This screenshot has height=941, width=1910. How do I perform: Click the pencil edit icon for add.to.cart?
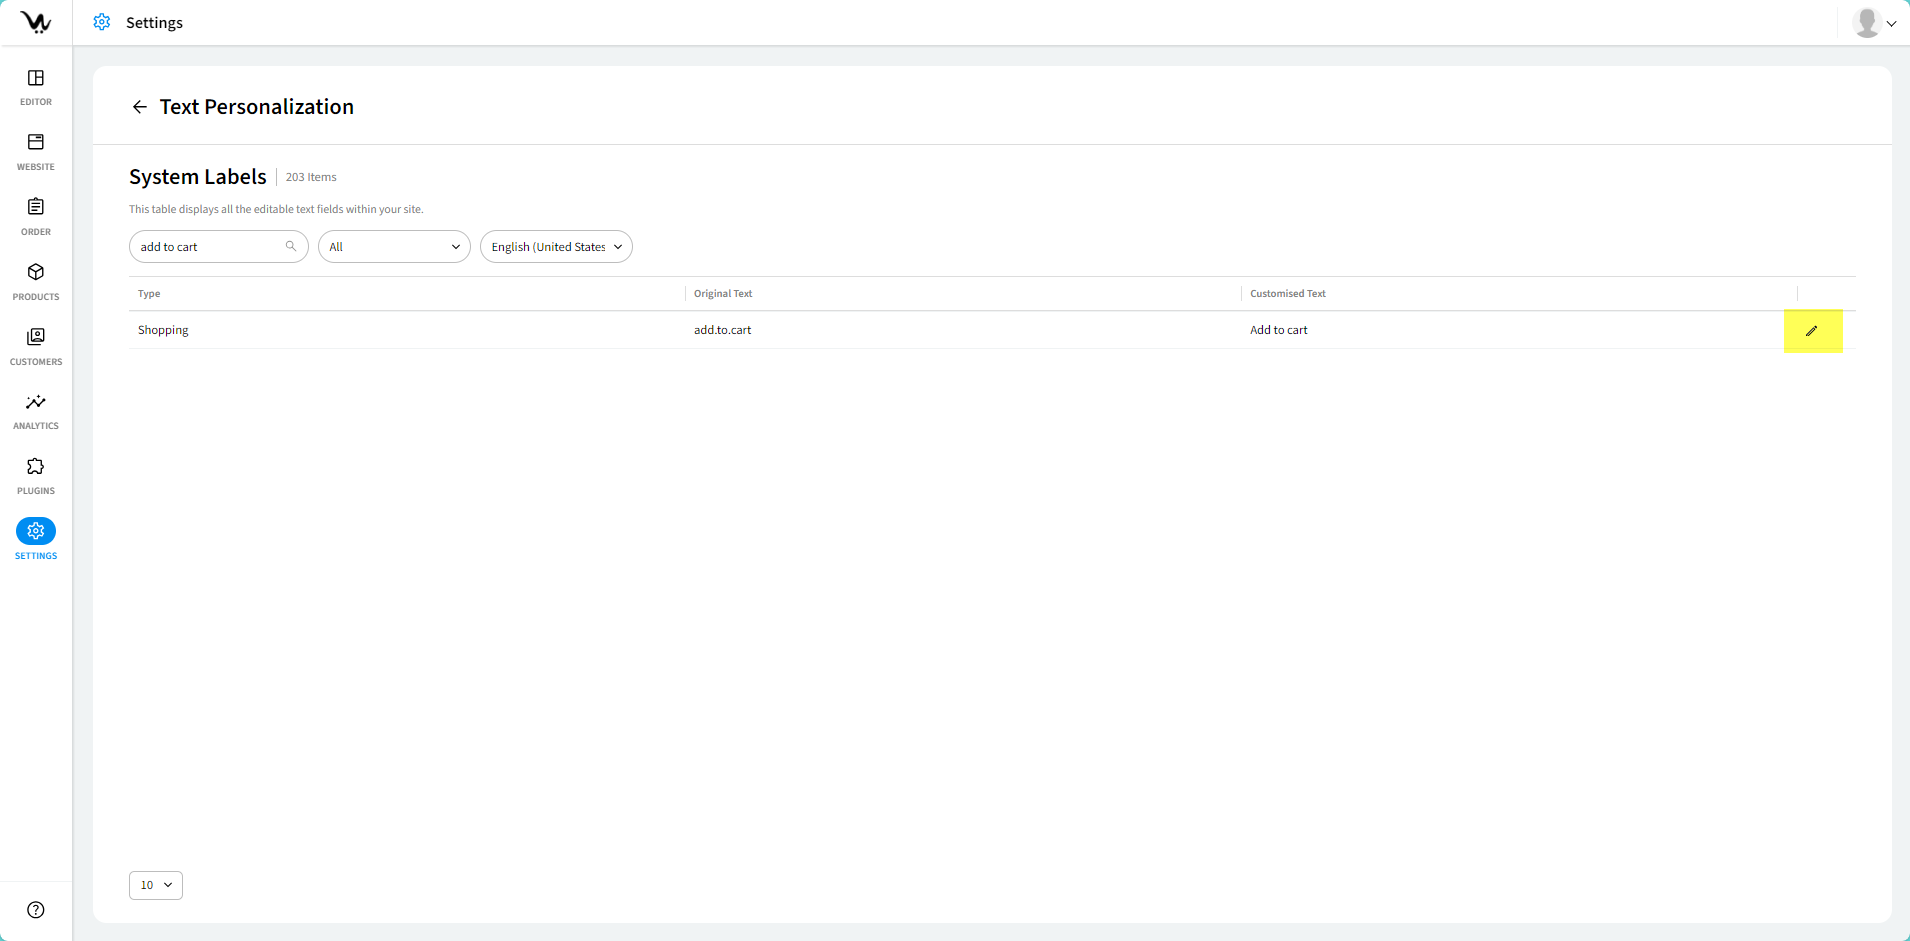point(1811,331)
